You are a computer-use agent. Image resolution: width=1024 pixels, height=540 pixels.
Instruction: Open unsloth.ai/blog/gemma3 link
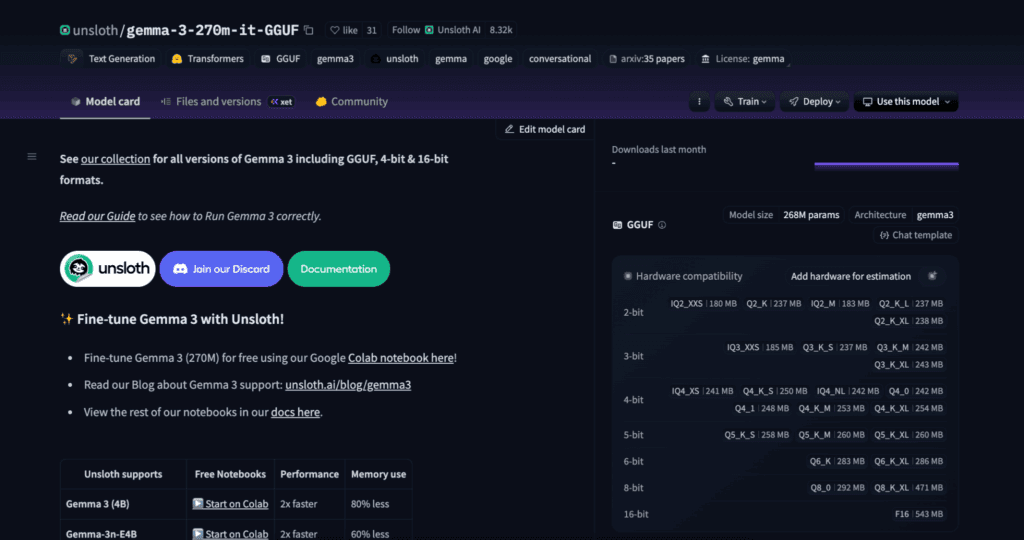pos(348,385)
